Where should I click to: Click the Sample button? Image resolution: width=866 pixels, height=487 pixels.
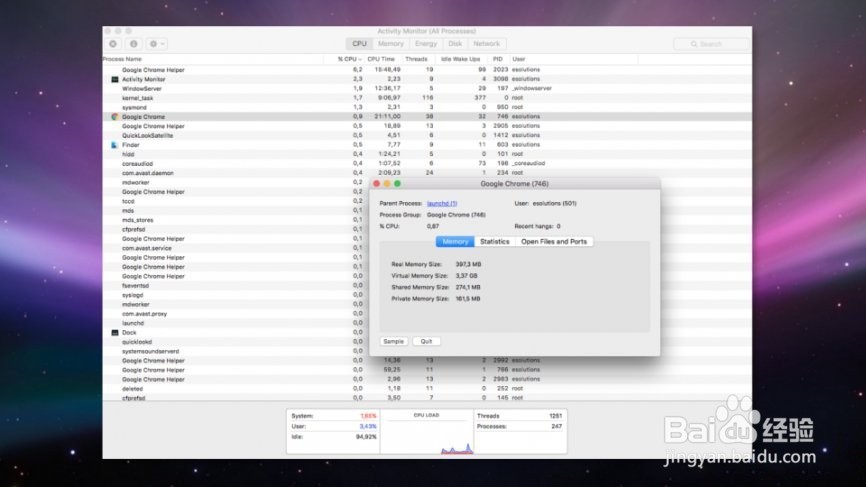pos(394,341)
